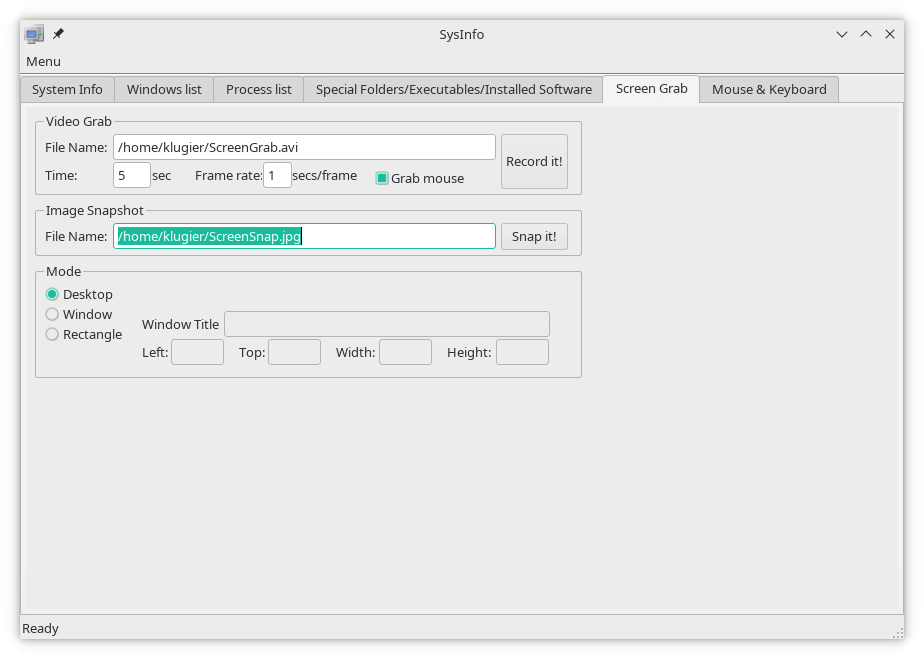The image size is (924, 659).
Task: Switch to the Mouse & Keyboard tab
Action: pyautogui.click(x=769, y=89)
